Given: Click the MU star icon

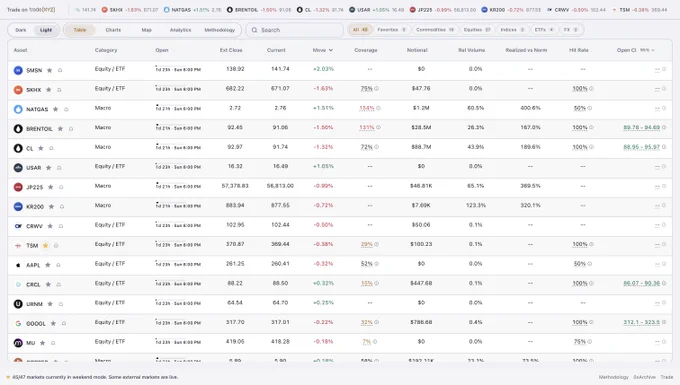Looking at the screenshot, I should click(42, 343).
